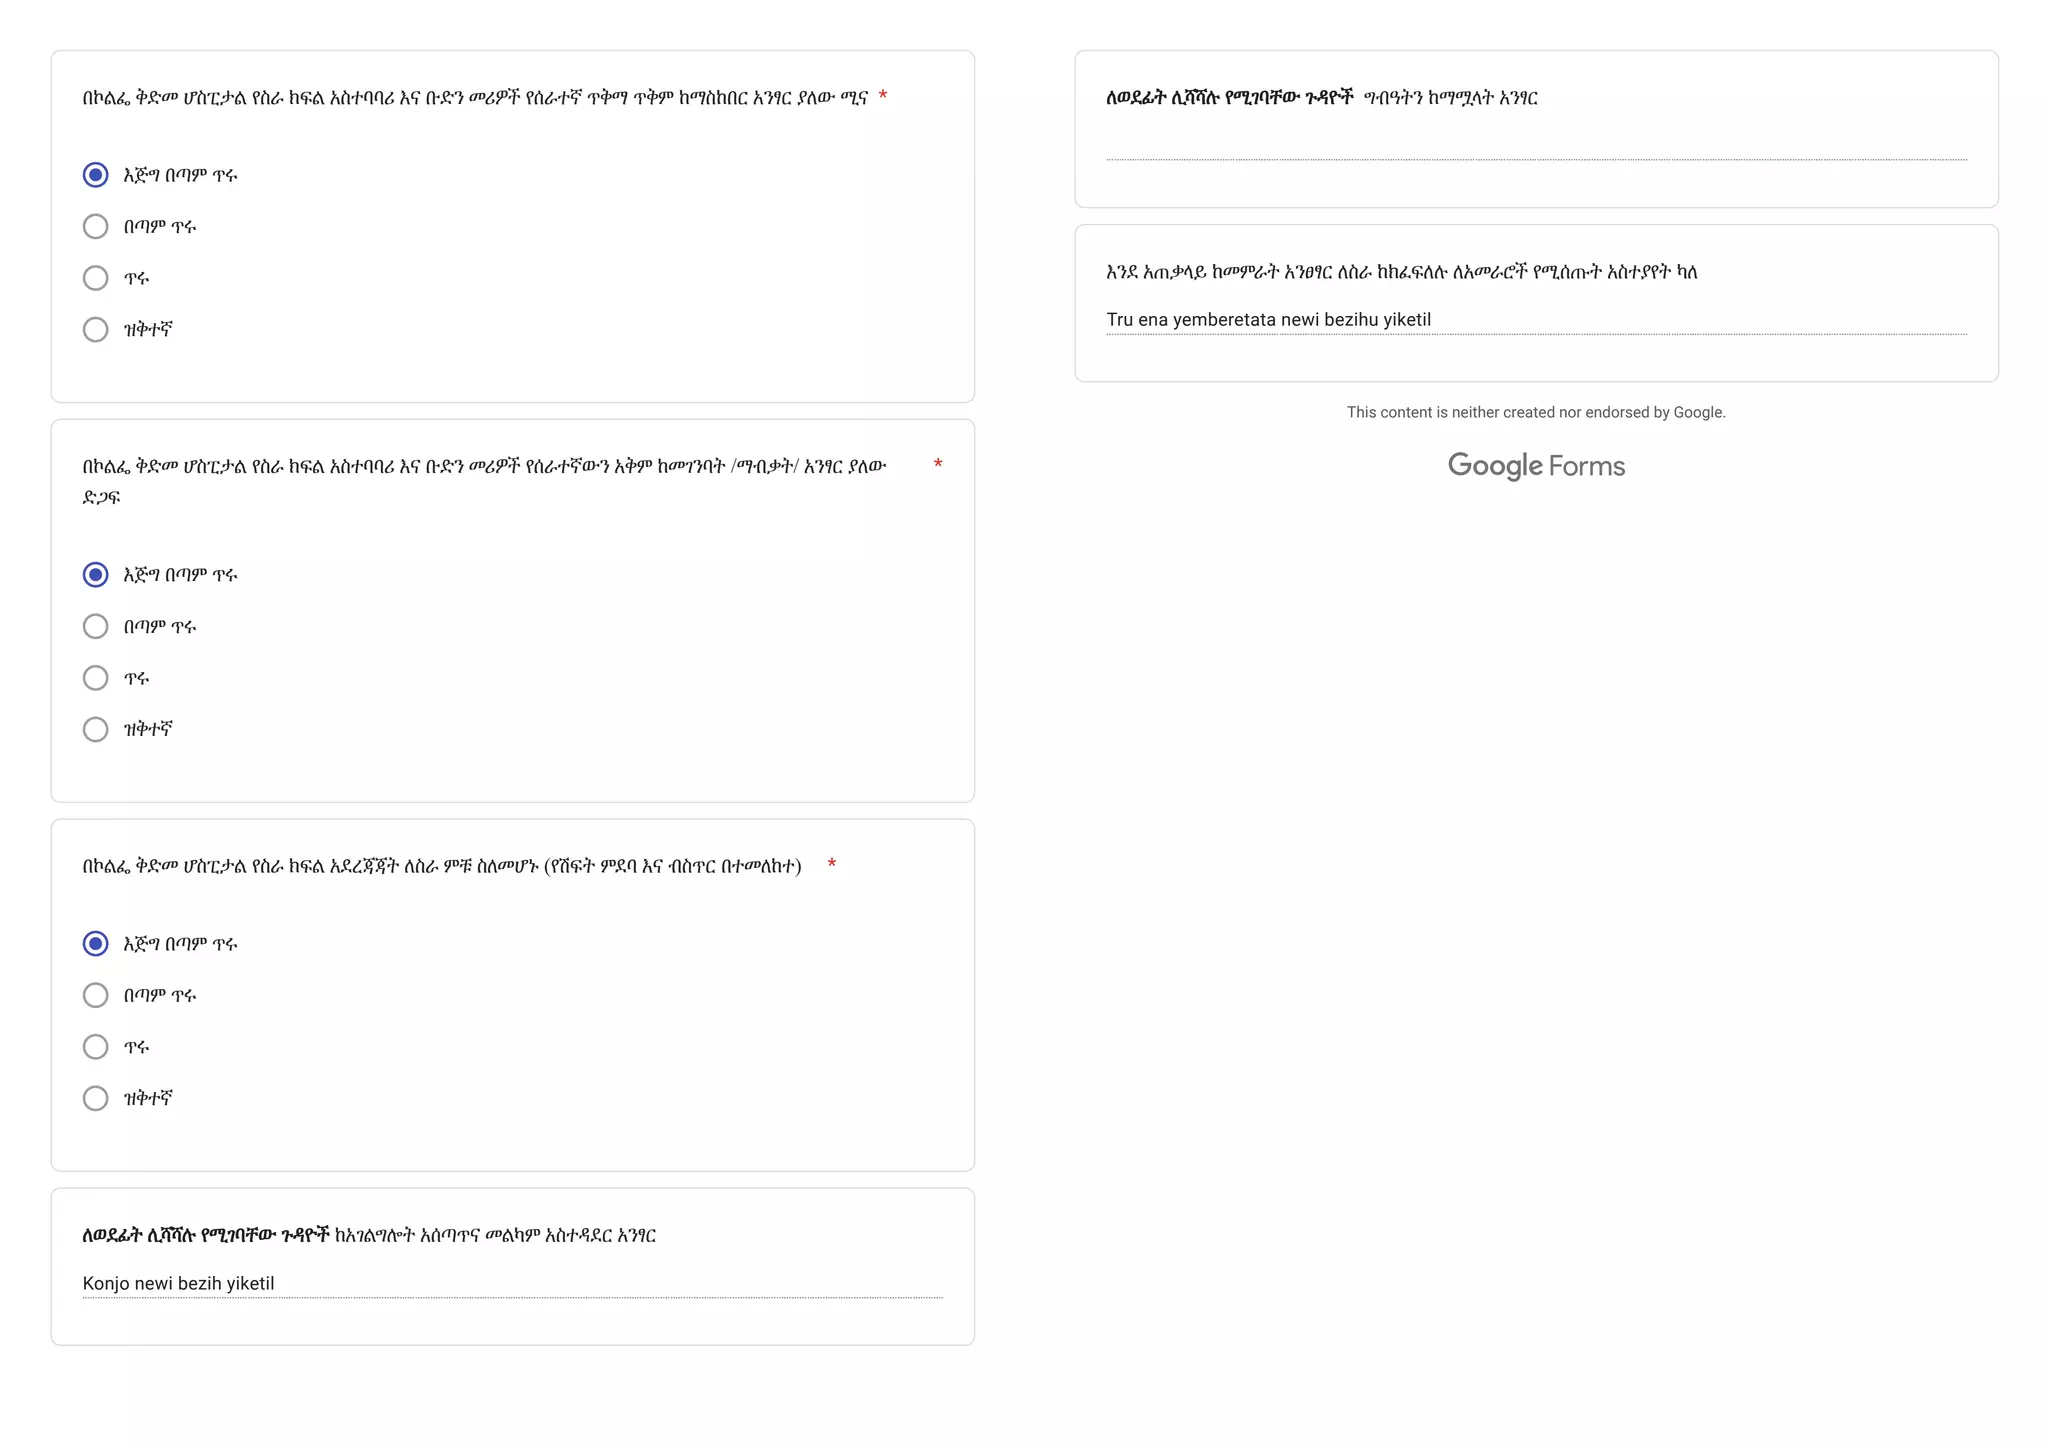
Task: Choose 'ዝቅተኛ' in the third question
Action: point(95,1099)
